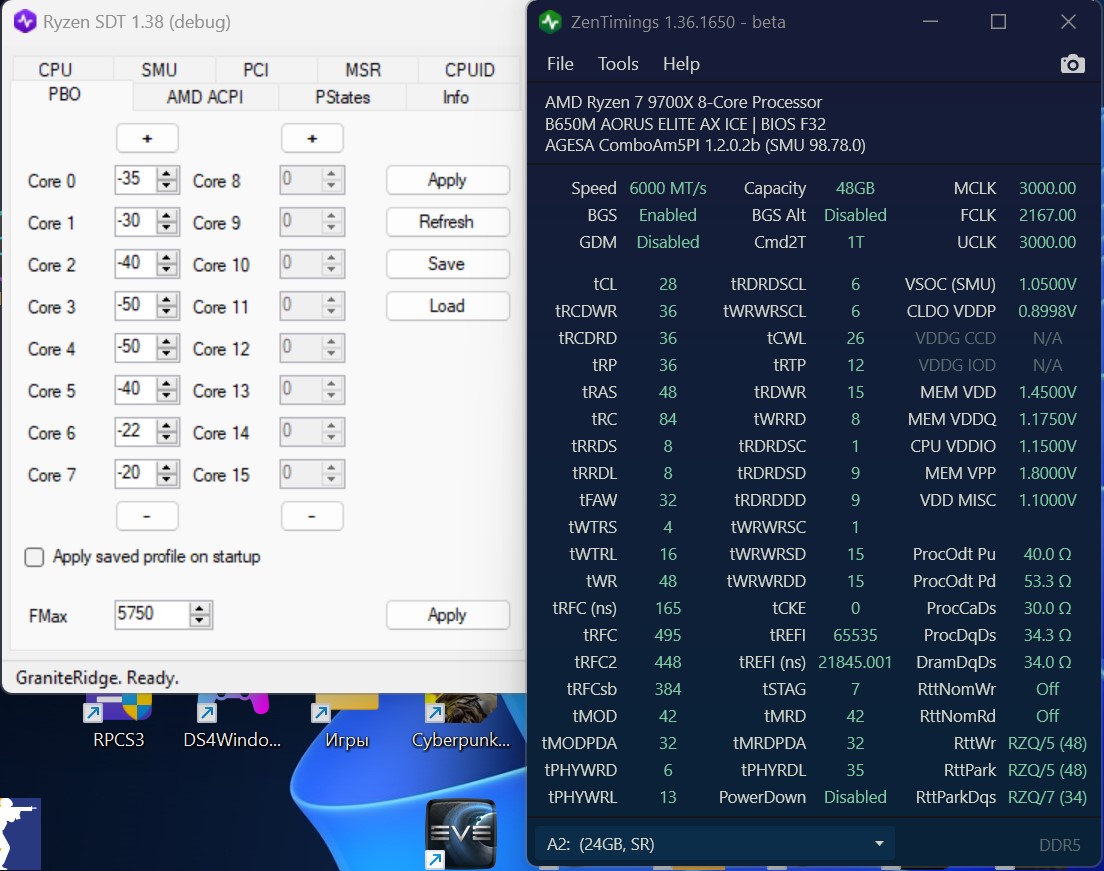The image size is (1104, 871).
Task: Click the tREFI value 65535
Action: pos(855,635)
